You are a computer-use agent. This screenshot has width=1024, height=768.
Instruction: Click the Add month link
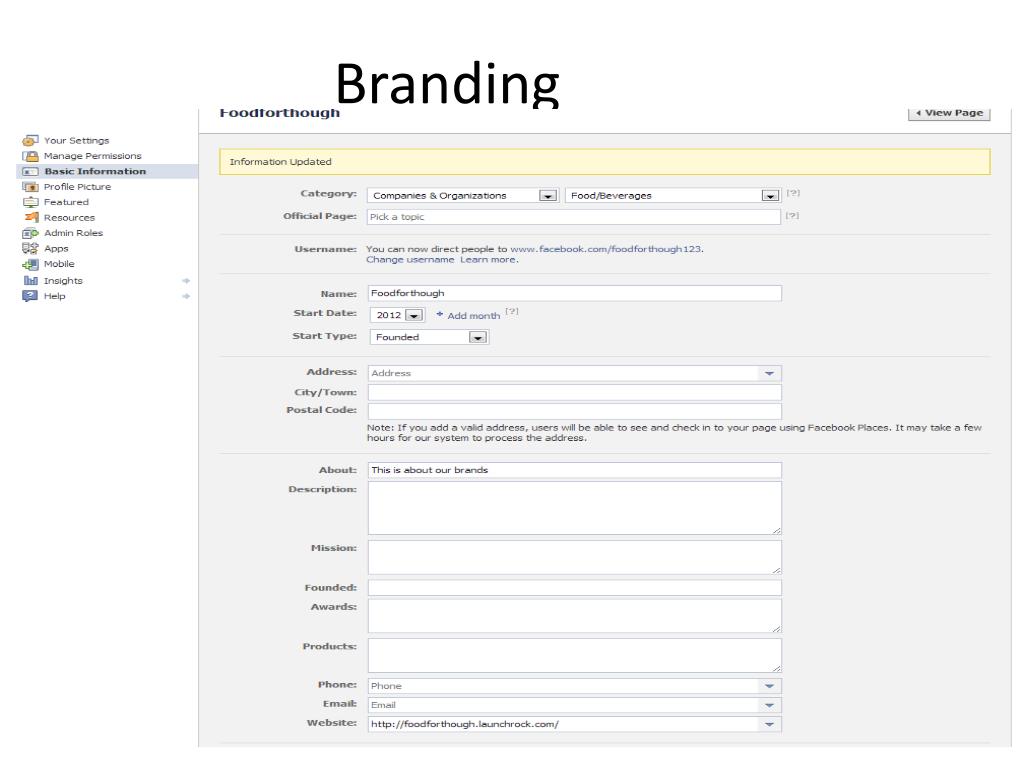click(473, 315)
